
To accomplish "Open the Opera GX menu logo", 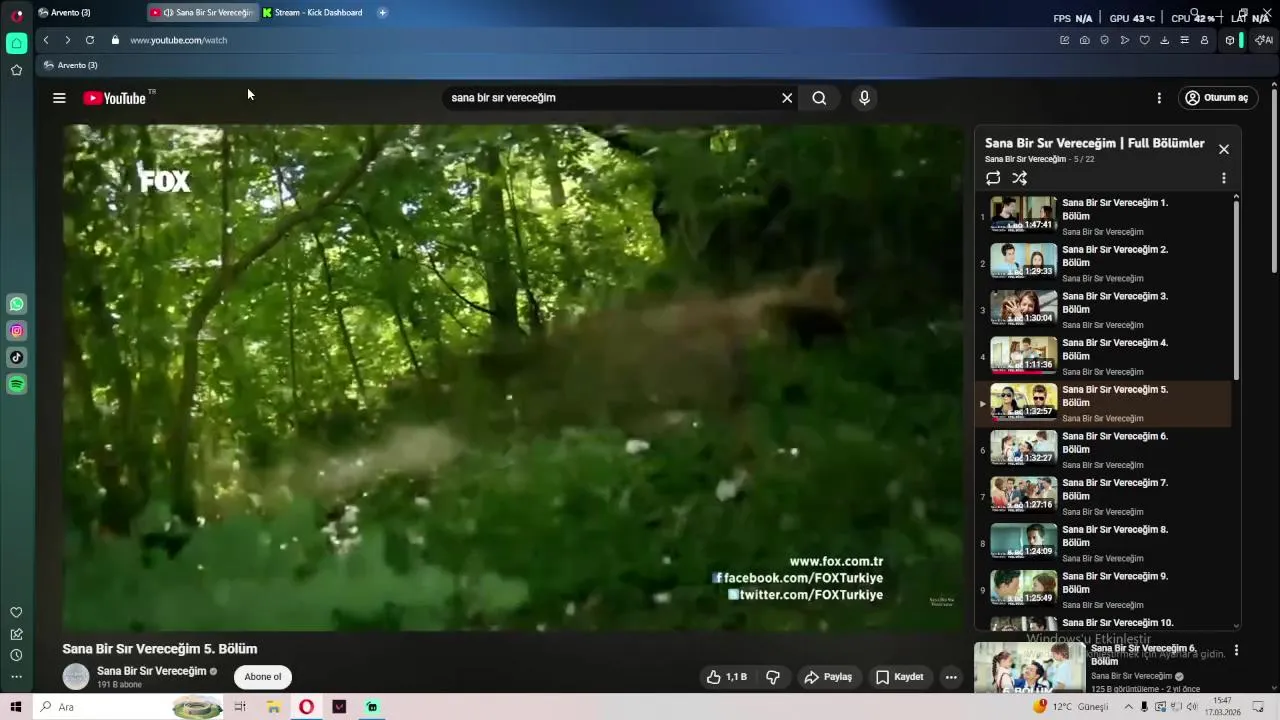I will (17, 15).
